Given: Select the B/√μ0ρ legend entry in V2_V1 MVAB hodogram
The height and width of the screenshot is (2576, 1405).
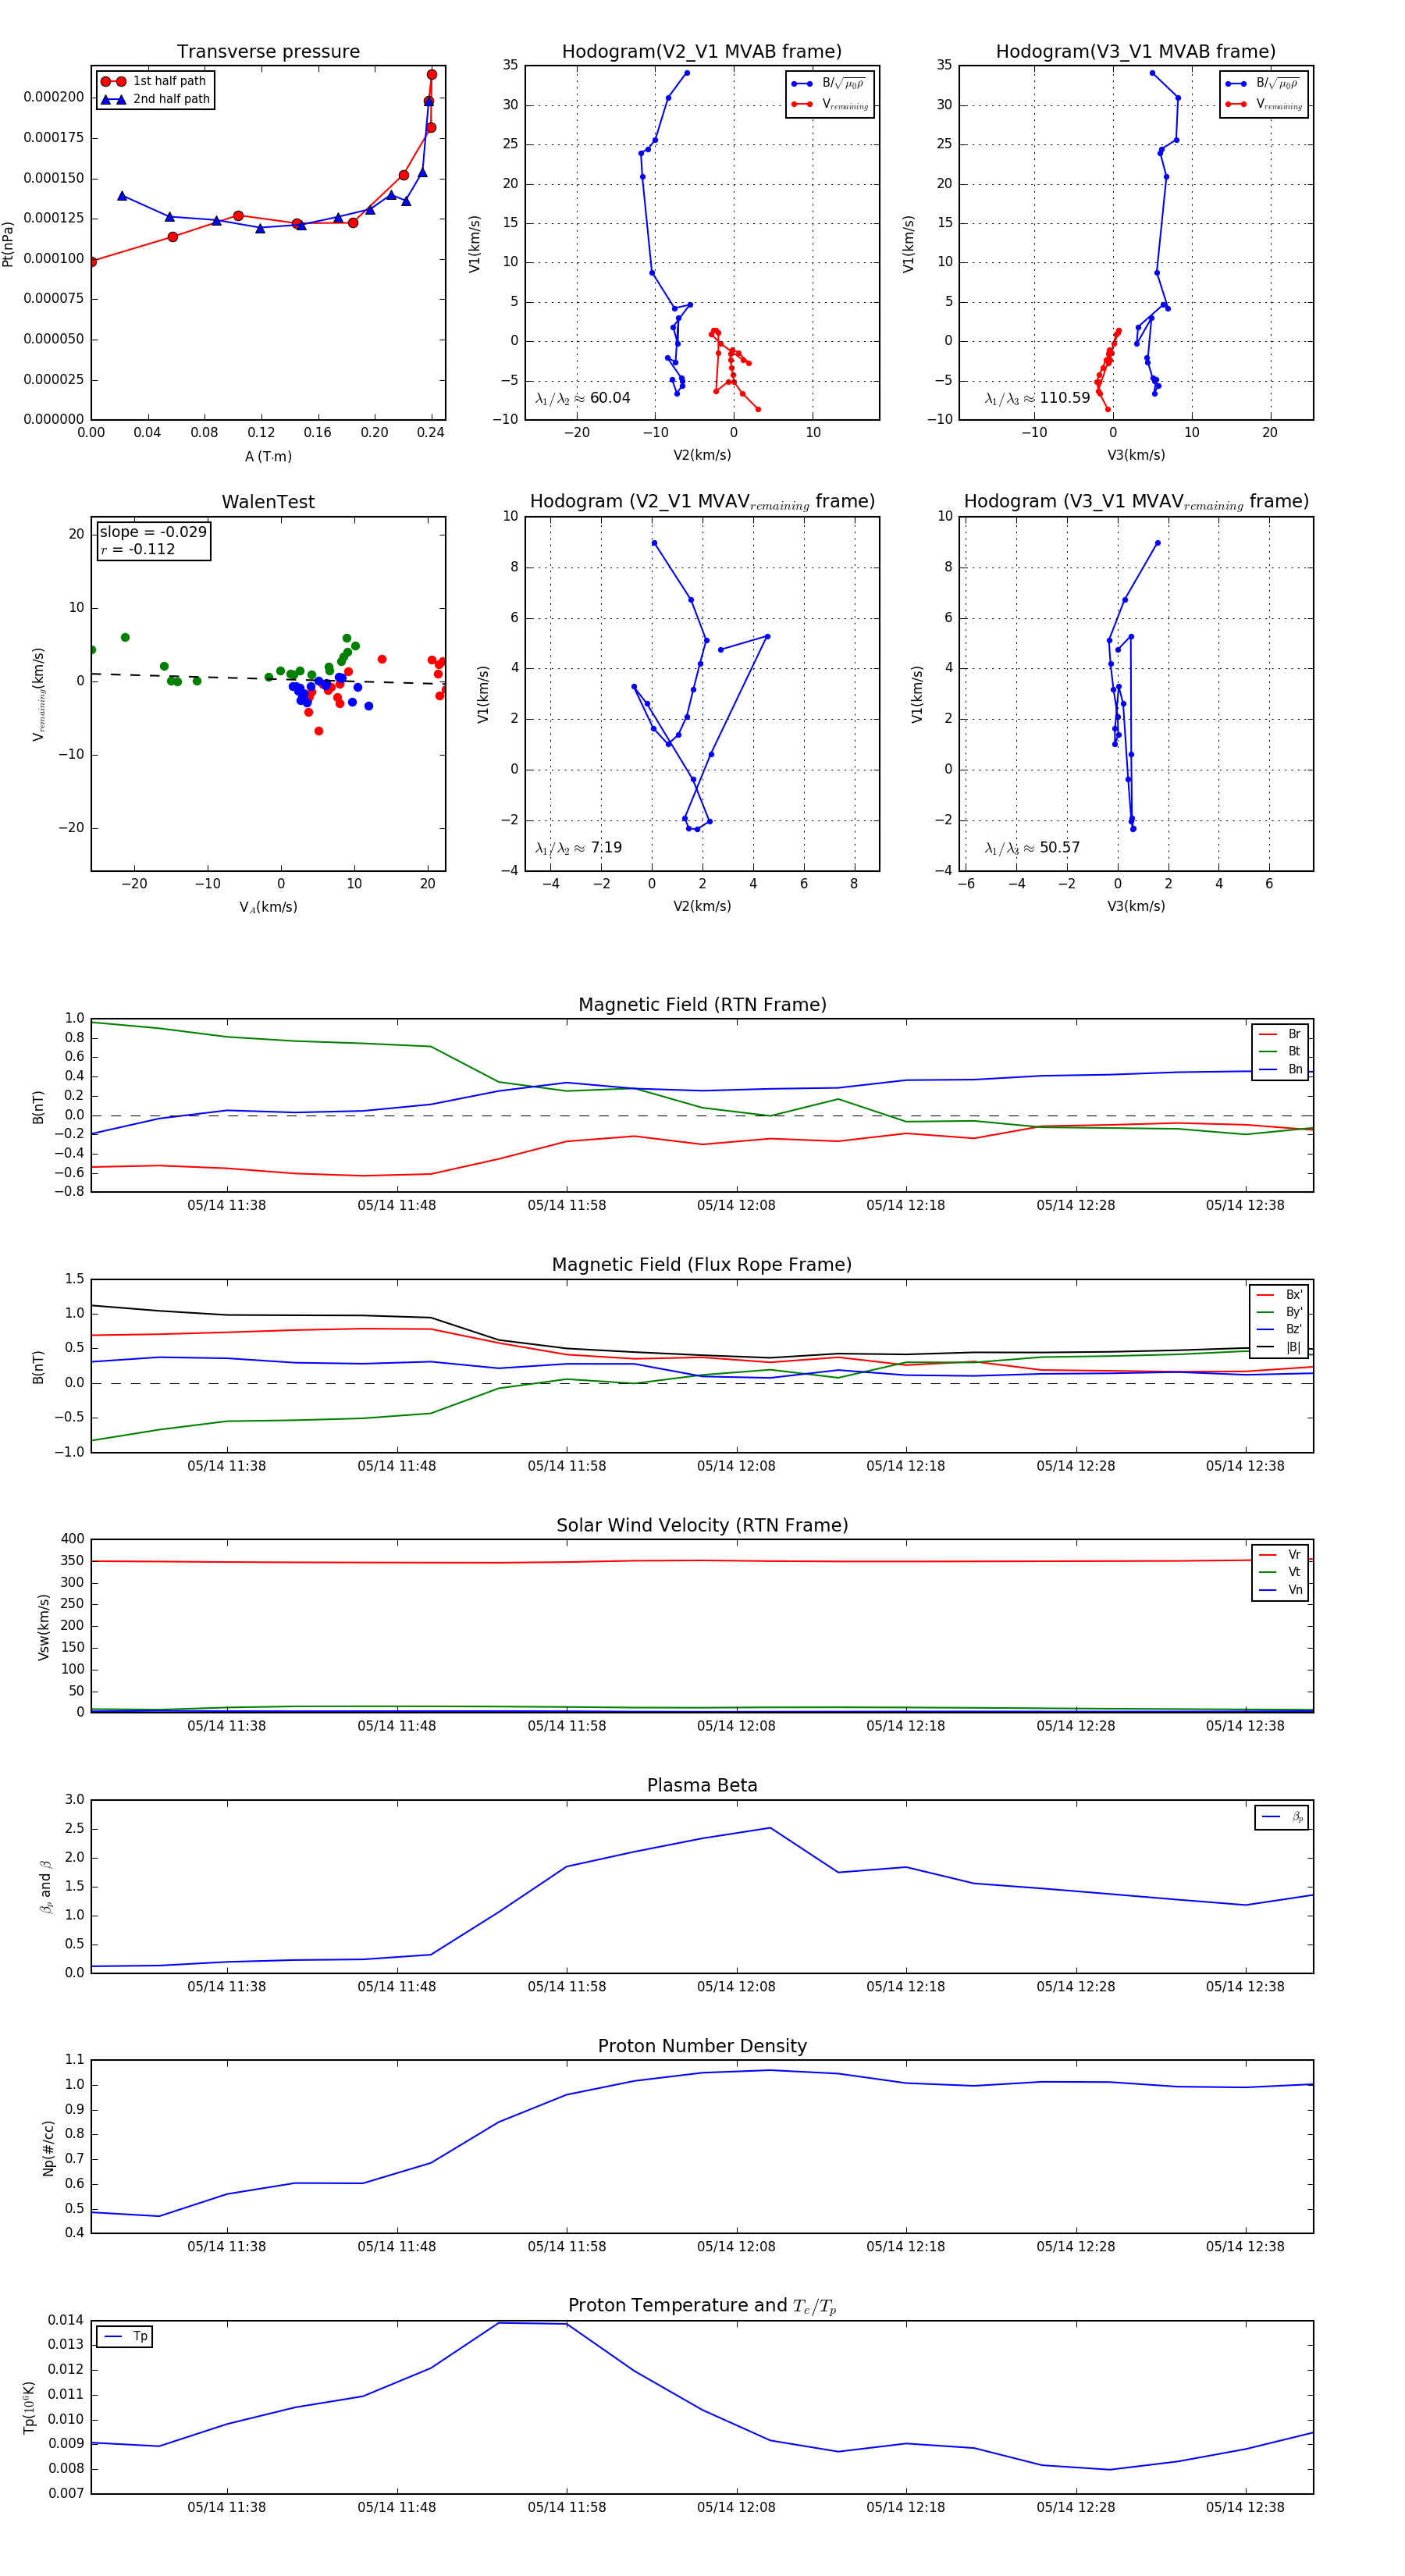Looking at the screenshot, I should click(829, 84).
